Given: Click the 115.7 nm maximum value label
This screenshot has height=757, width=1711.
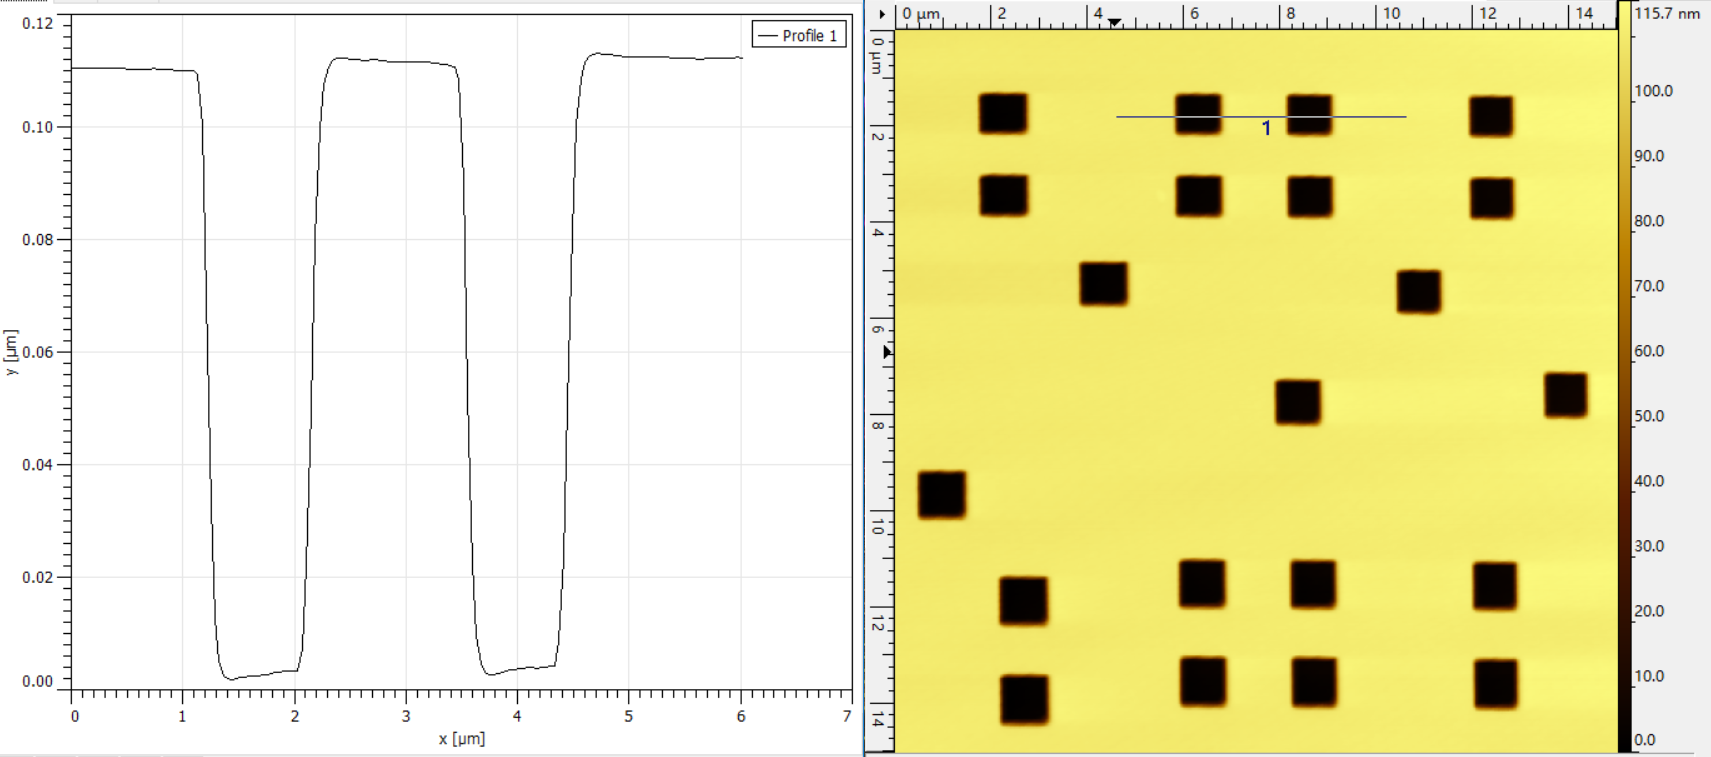Looking at the screenshot, I should (1667, 14).
